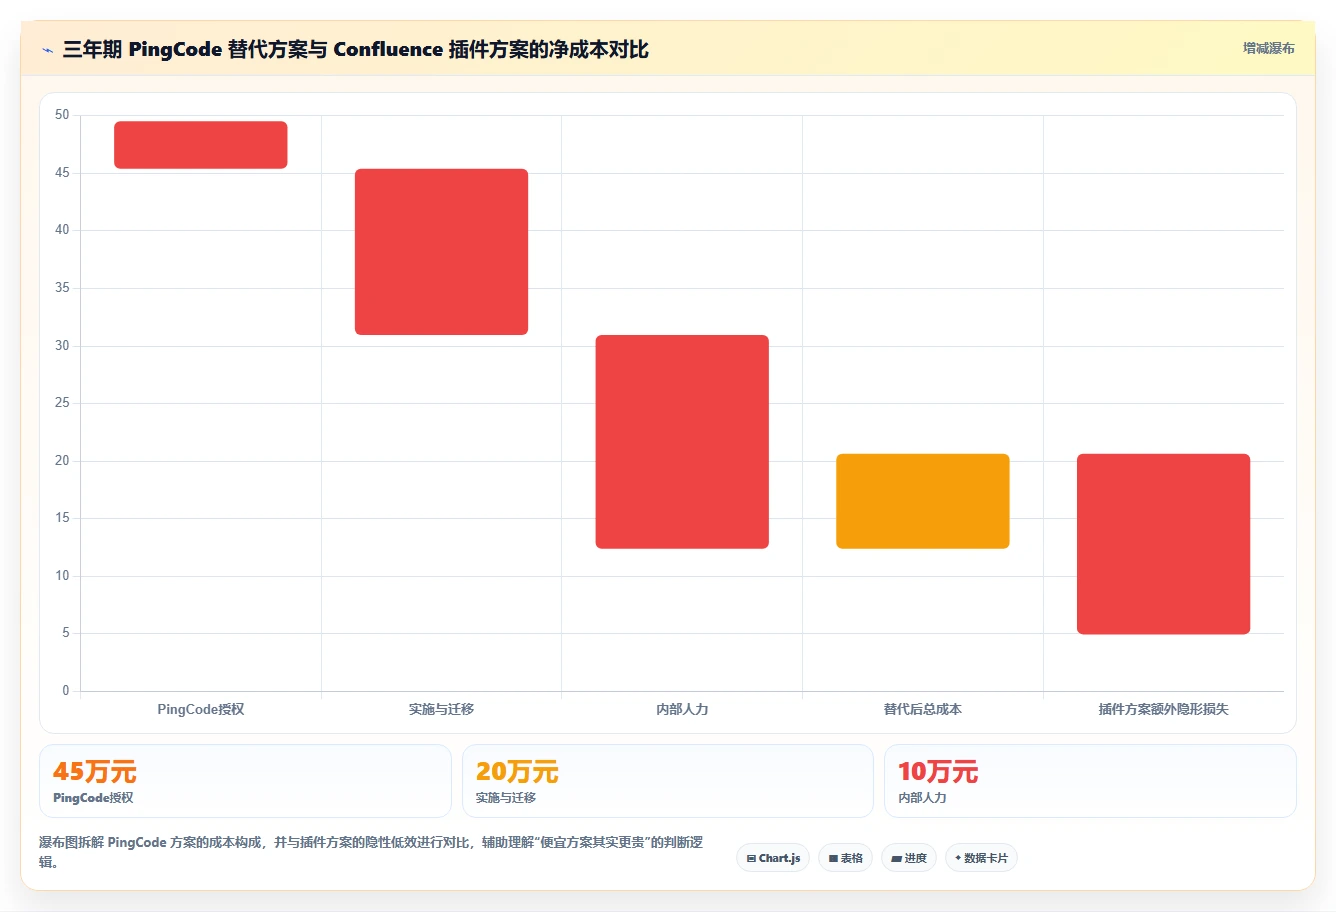Click the 20万元 实施与迁移 data card
The width and height of the screenshot is (1336, 912).
(x=668, y=781)
